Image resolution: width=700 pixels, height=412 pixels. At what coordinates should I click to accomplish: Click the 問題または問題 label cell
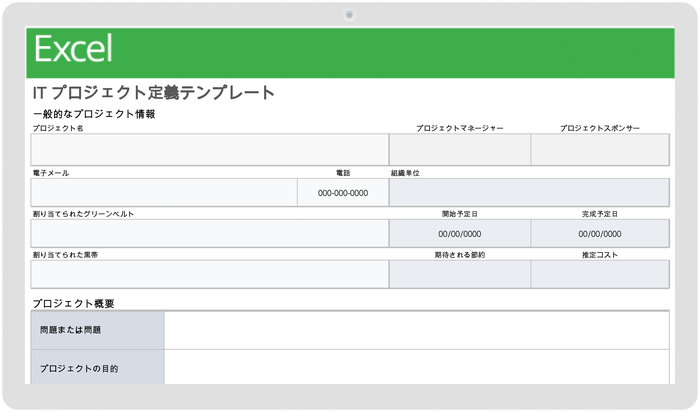tap(97, 330)
